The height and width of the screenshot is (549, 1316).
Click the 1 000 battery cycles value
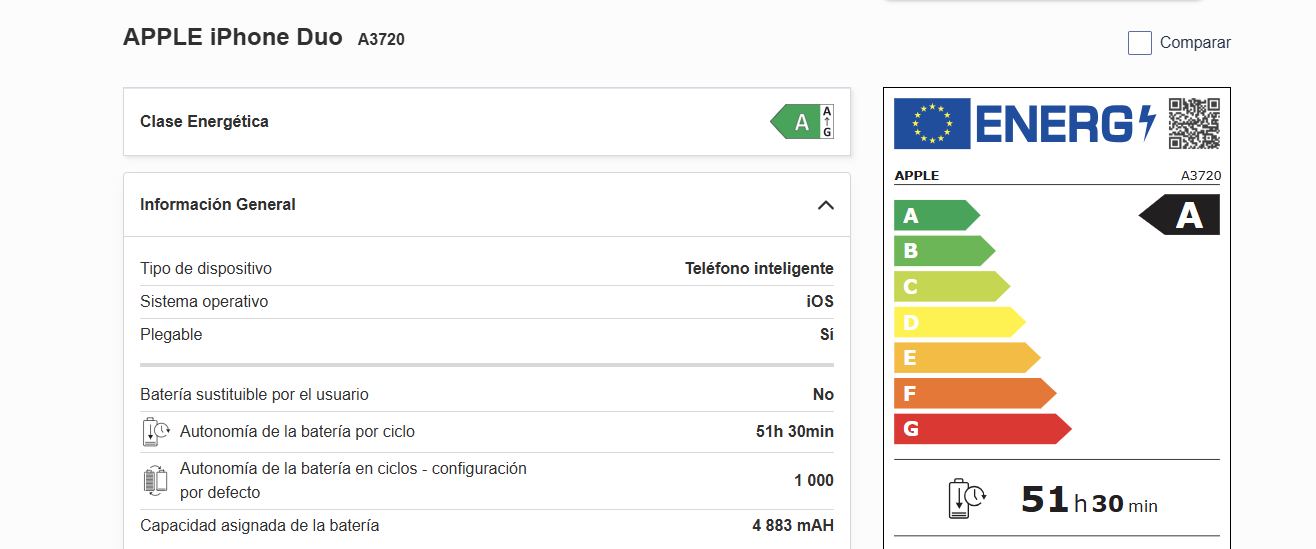(814, 481)
